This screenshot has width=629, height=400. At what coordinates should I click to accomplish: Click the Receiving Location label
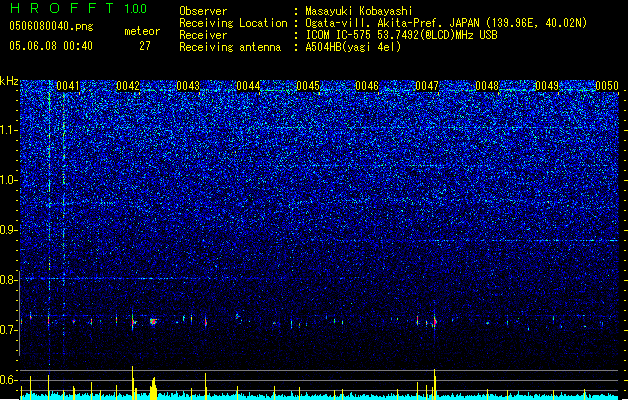(x=233, y=23)
